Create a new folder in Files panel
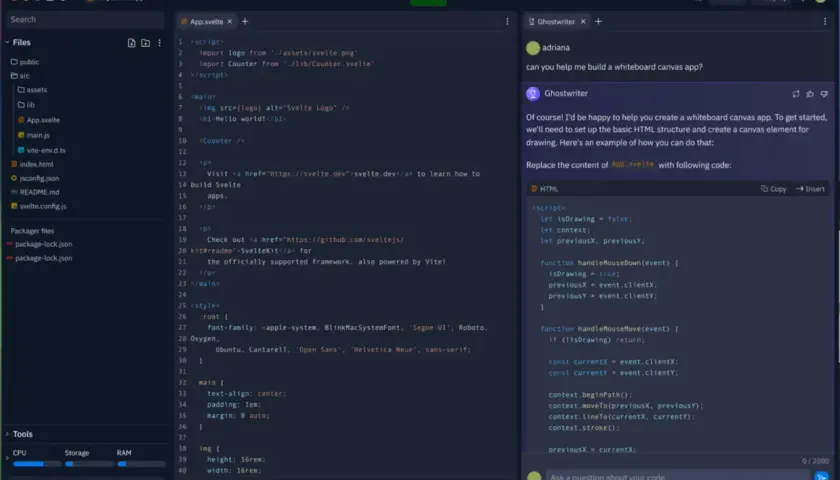840x480 pixels. (x=145, y=43)
